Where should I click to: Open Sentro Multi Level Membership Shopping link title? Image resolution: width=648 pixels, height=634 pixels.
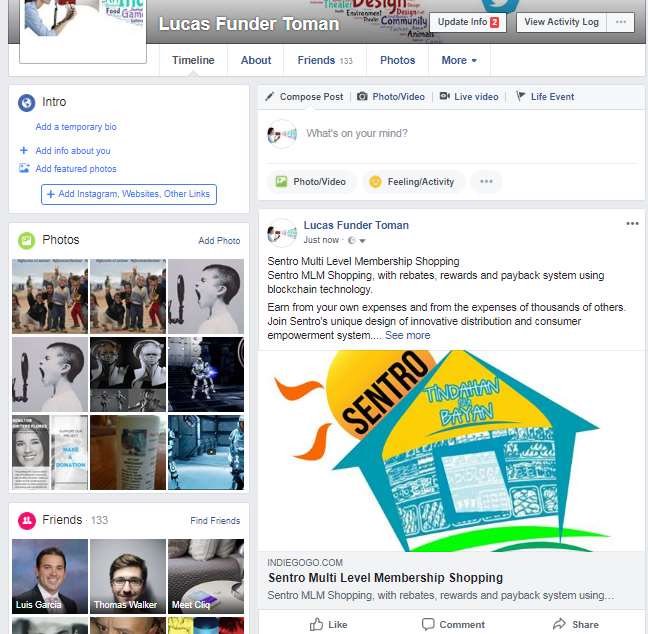click(385, 578)
